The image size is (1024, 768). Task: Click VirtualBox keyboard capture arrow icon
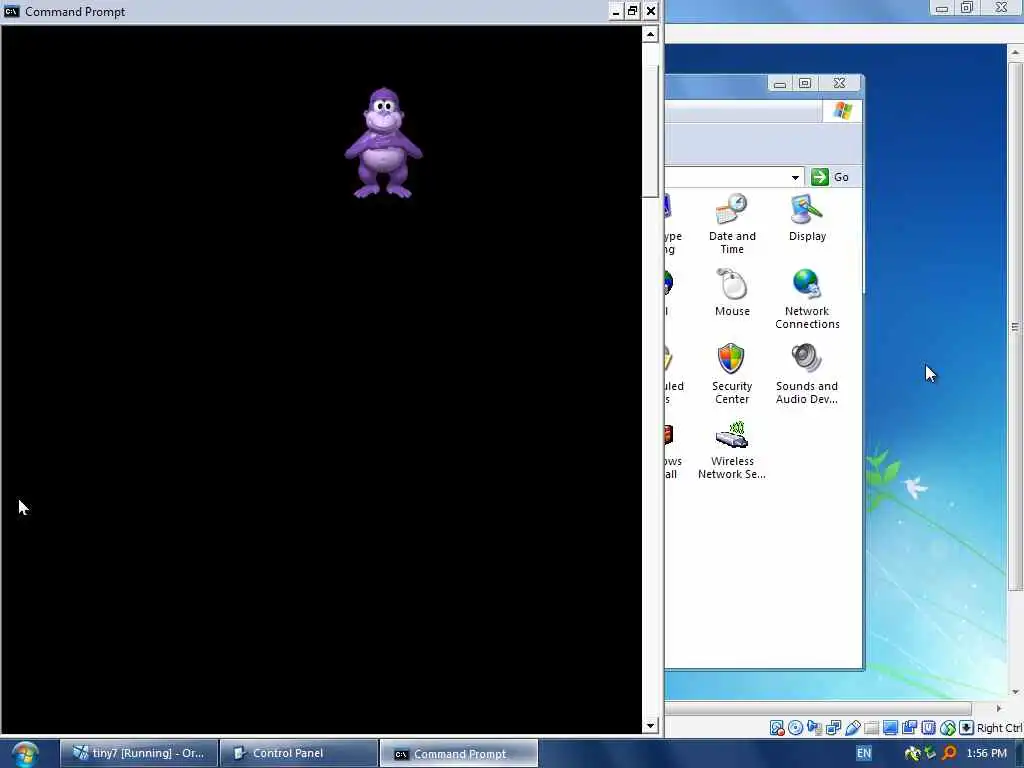(967, 728)
